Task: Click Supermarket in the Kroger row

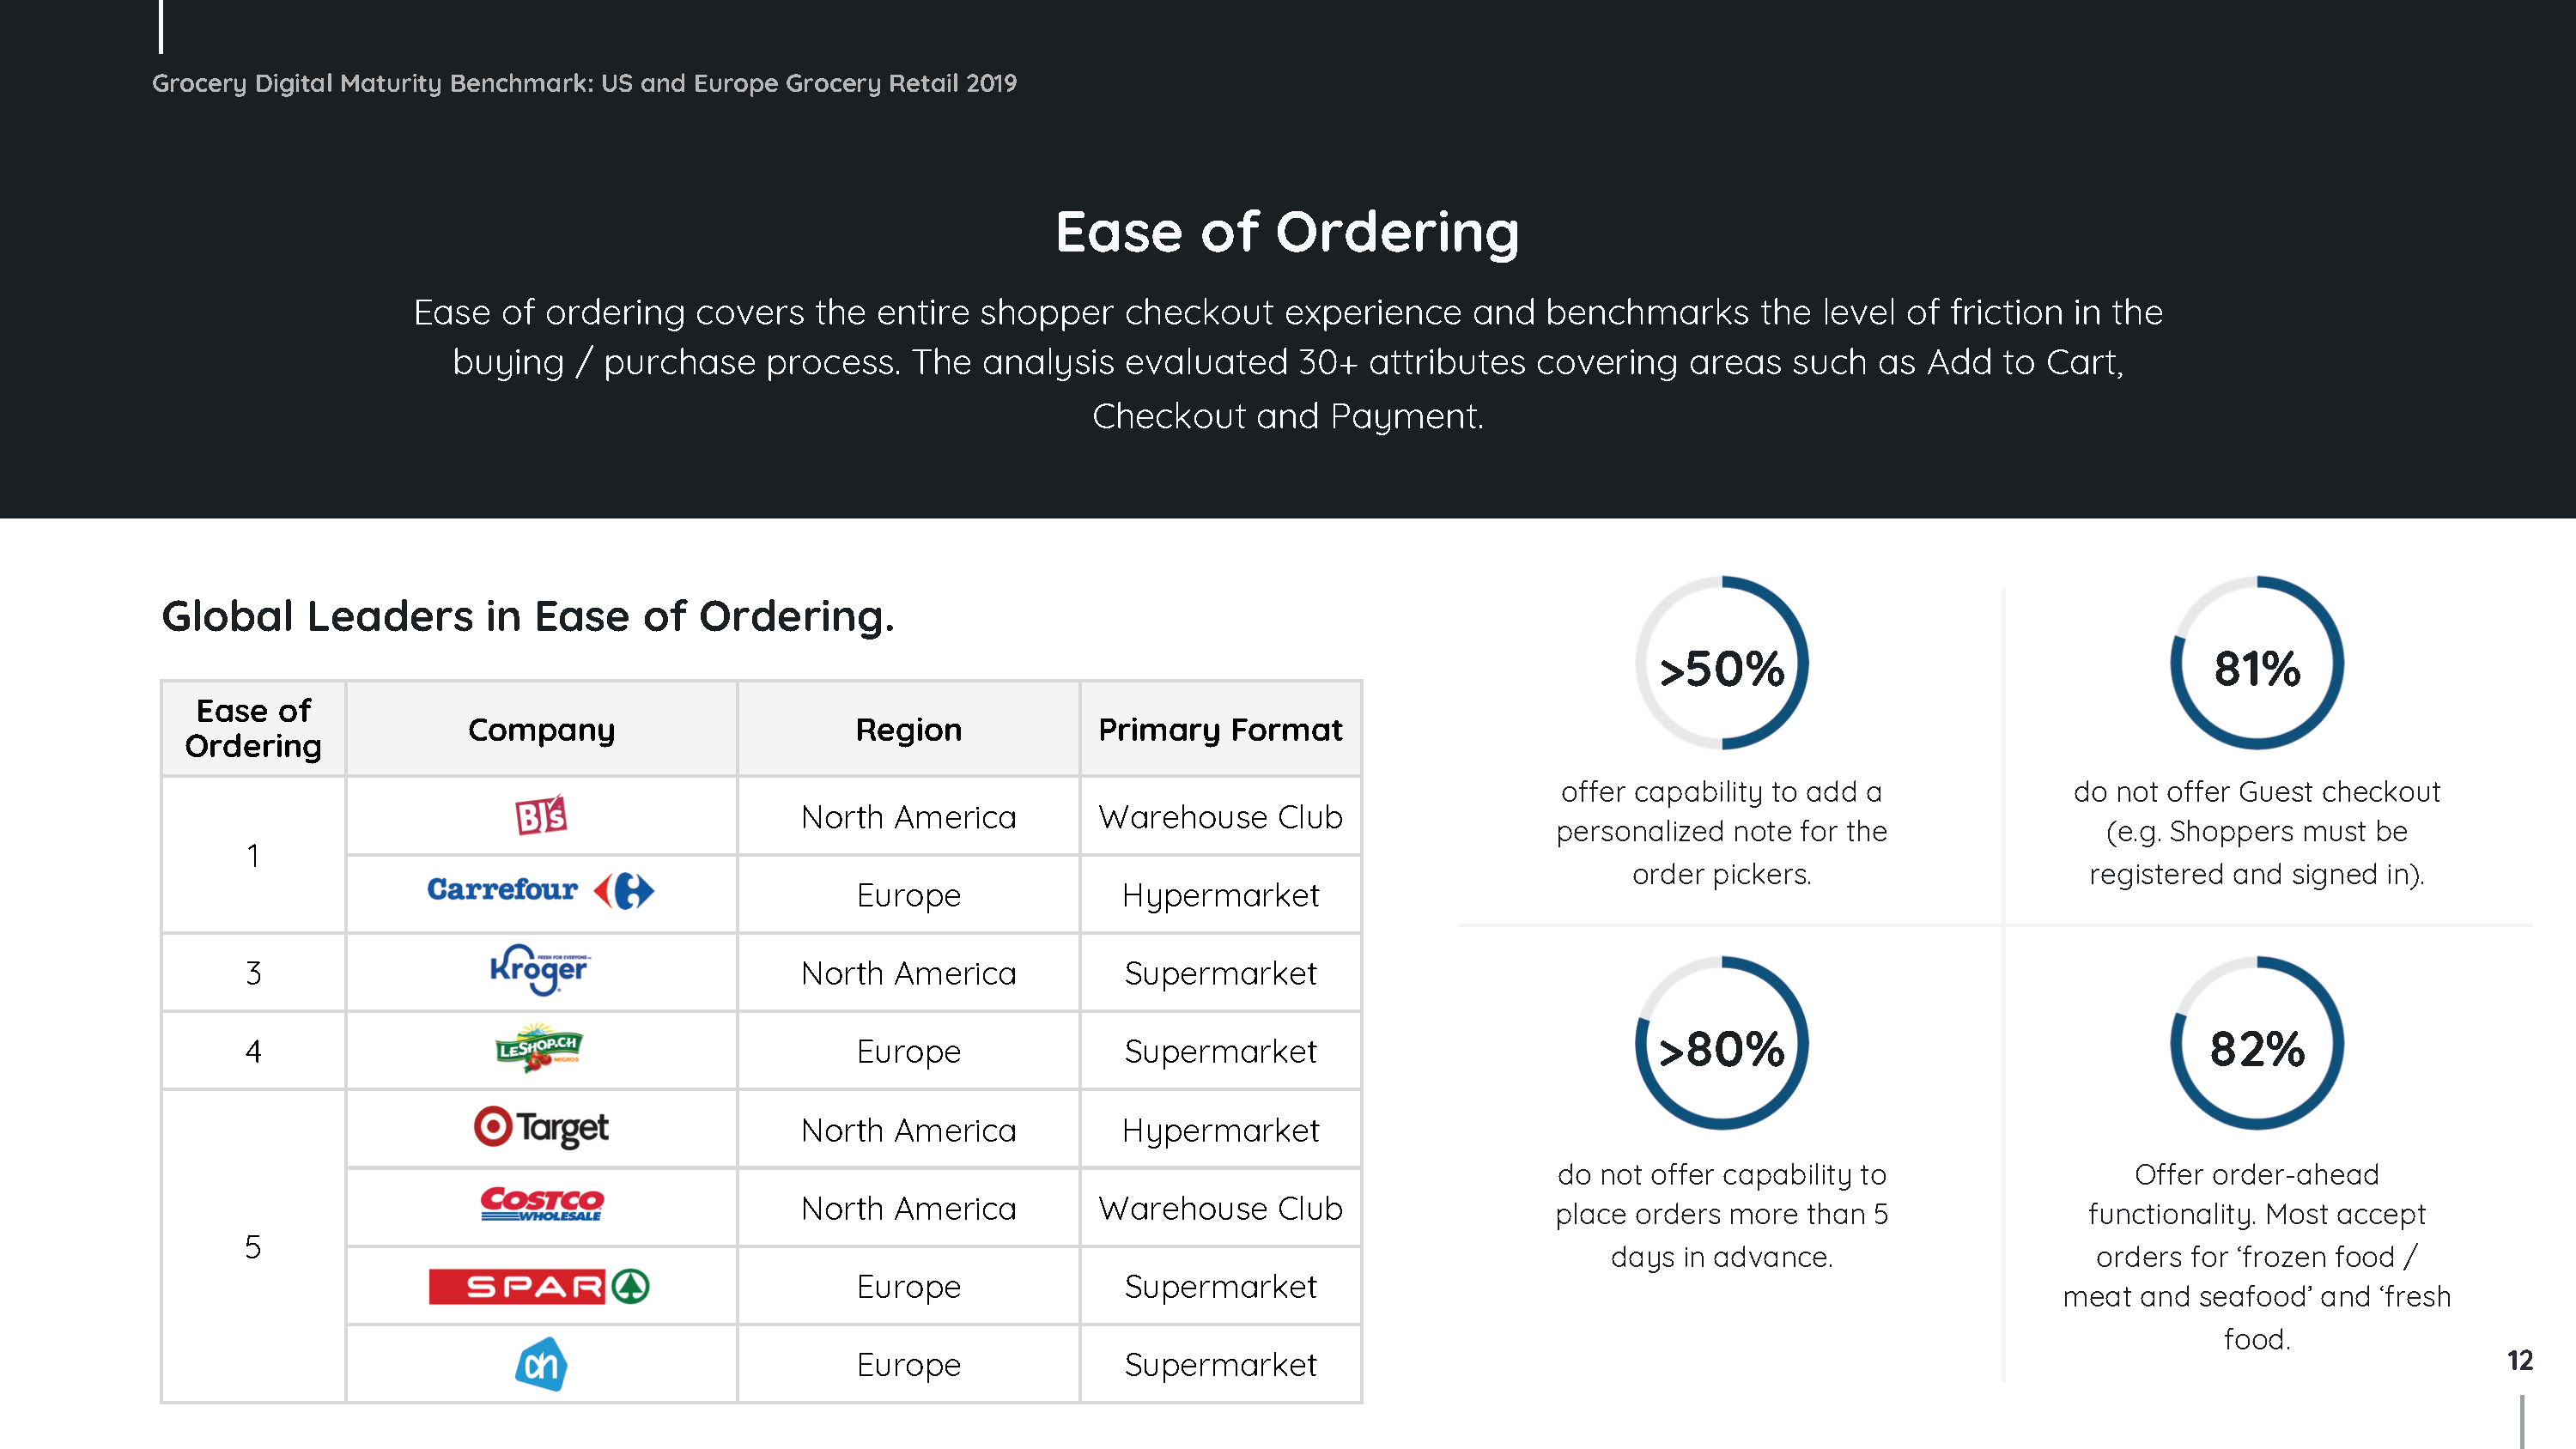Action: point(1220,973)
